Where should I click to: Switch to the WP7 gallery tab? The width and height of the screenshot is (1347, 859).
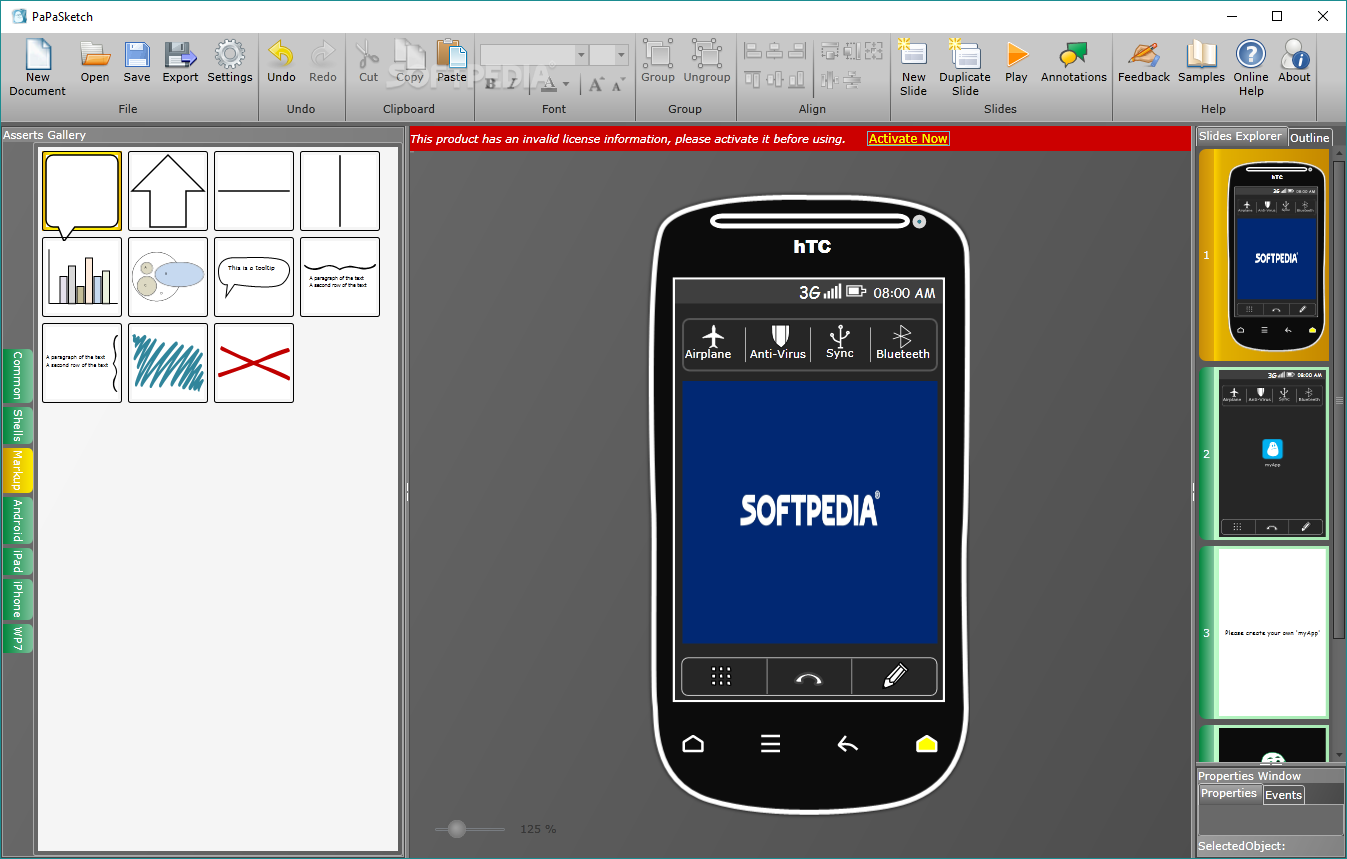point(18,638)
